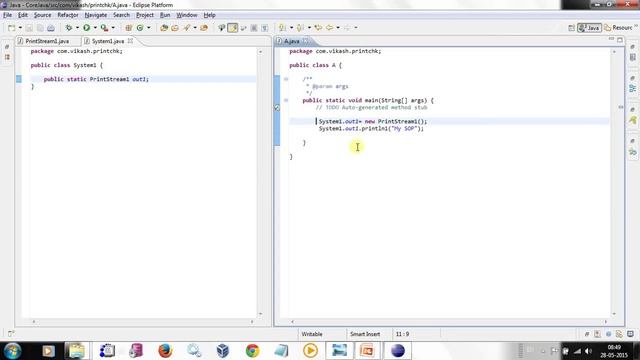Open the Source menu
This screenshot has width=640, height=360.
point(42,15)
